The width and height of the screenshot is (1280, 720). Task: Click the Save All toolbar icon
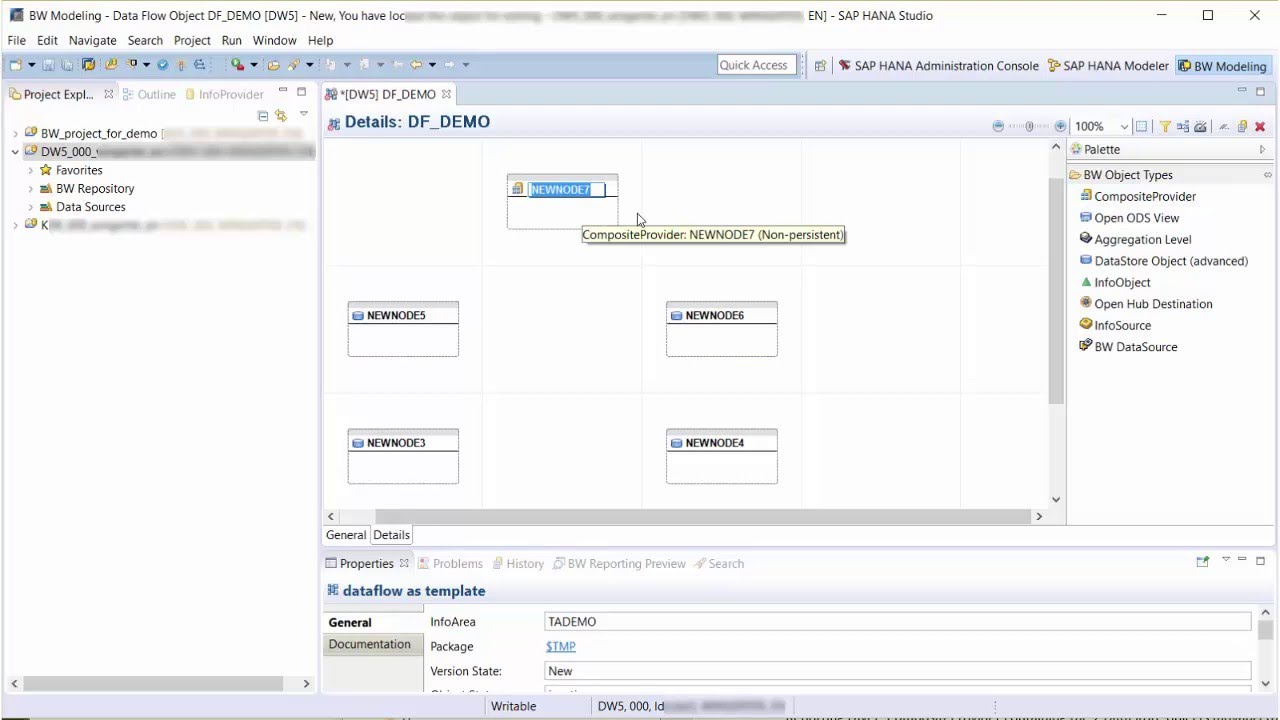tap(67, 65)
